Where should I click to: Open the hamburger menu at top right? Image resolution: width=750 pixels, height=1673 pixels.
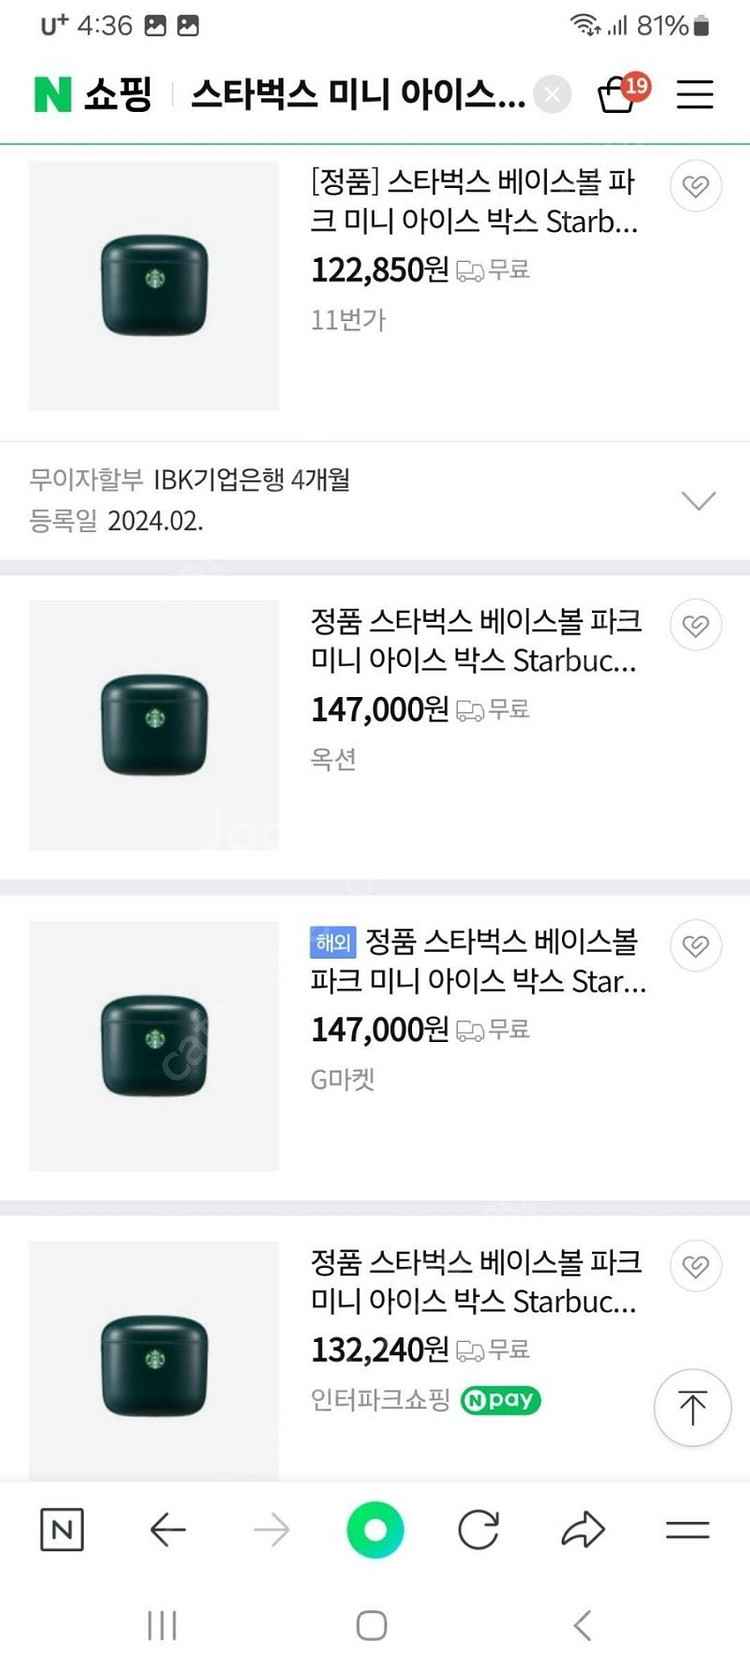click(x=695, y=94)
